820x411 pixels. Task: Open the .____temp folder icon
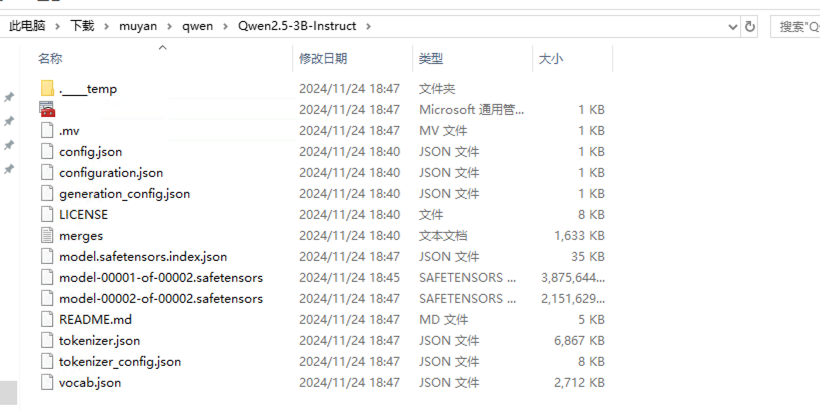pyautogui.click(x=47, y=89)
